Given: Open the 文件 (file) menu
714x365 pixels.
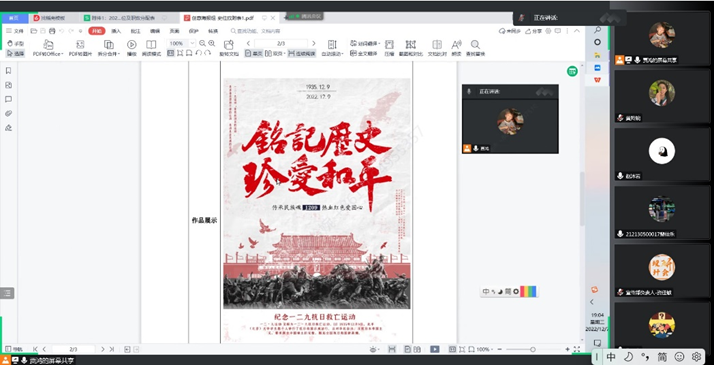Looking at the screenshot, I should [15, 31].
